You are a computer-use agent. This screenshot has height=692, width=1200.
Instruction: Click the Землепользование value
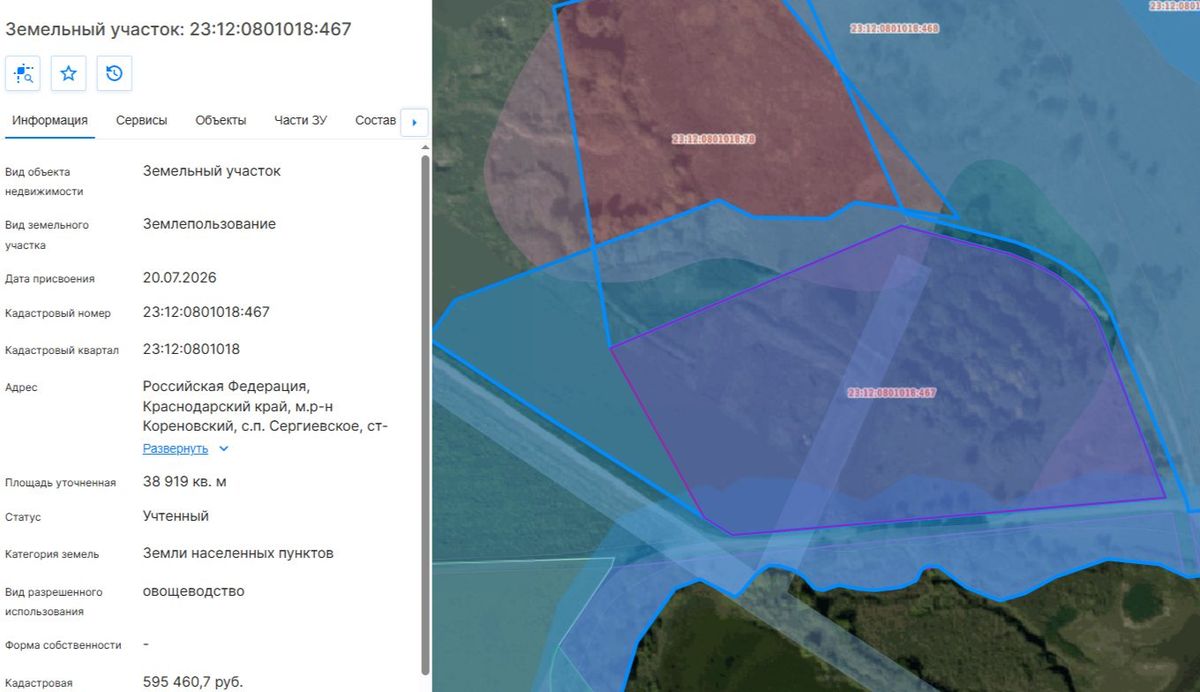coord(210,224)
